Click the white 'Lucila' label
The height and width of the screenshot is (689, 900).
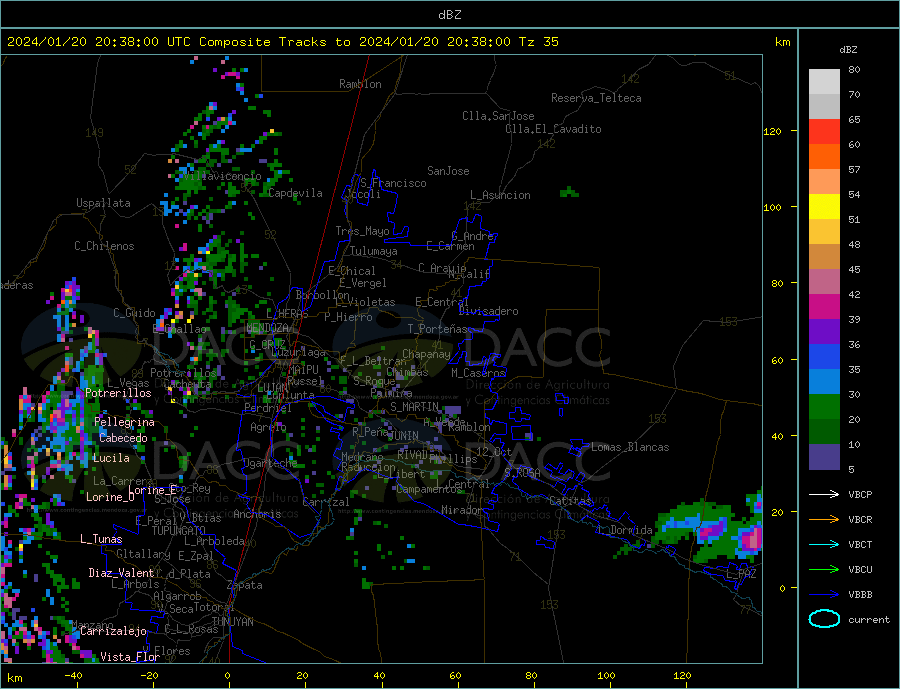(111, 458)
